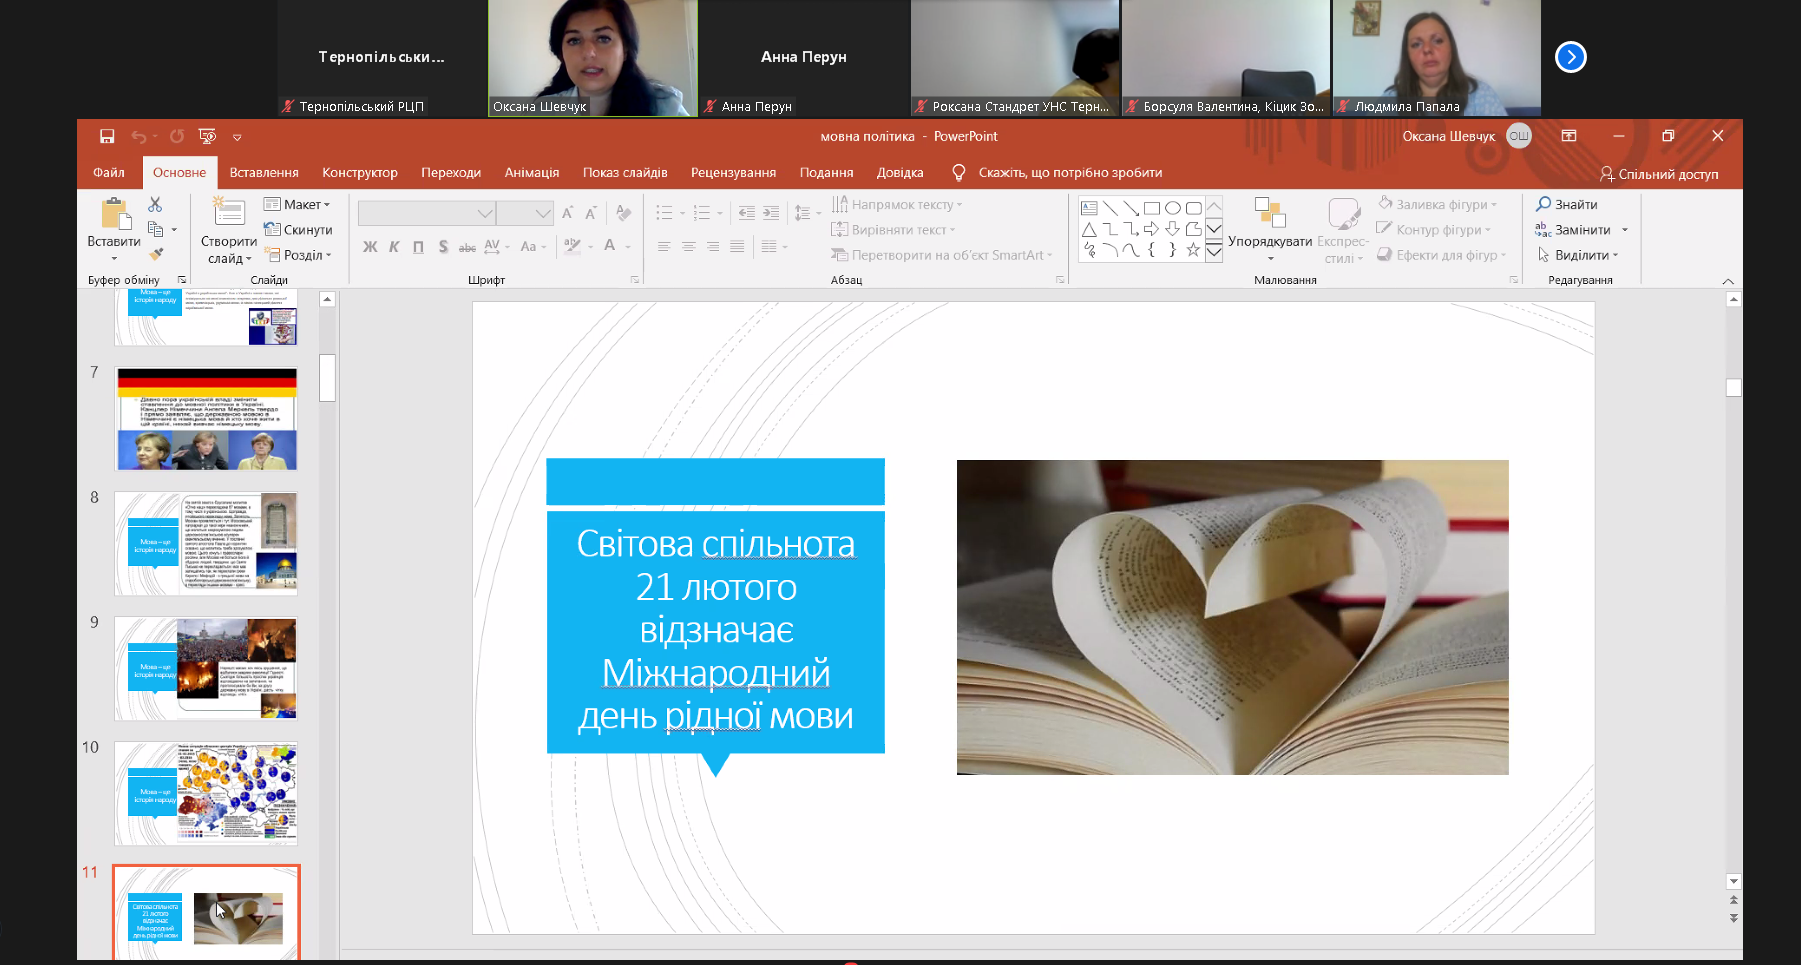The image size is (1801, 965).
Task: Copy selection icon
Action: [155, 229]
